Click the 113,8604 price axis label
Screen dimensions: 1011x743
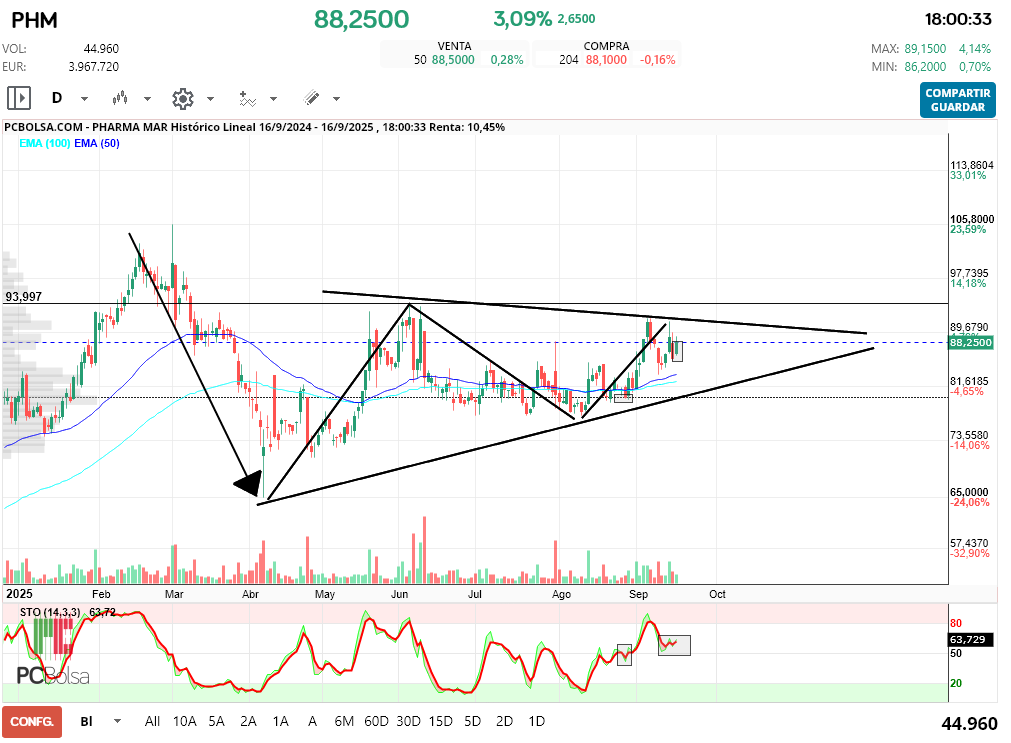tap(972, 165)
